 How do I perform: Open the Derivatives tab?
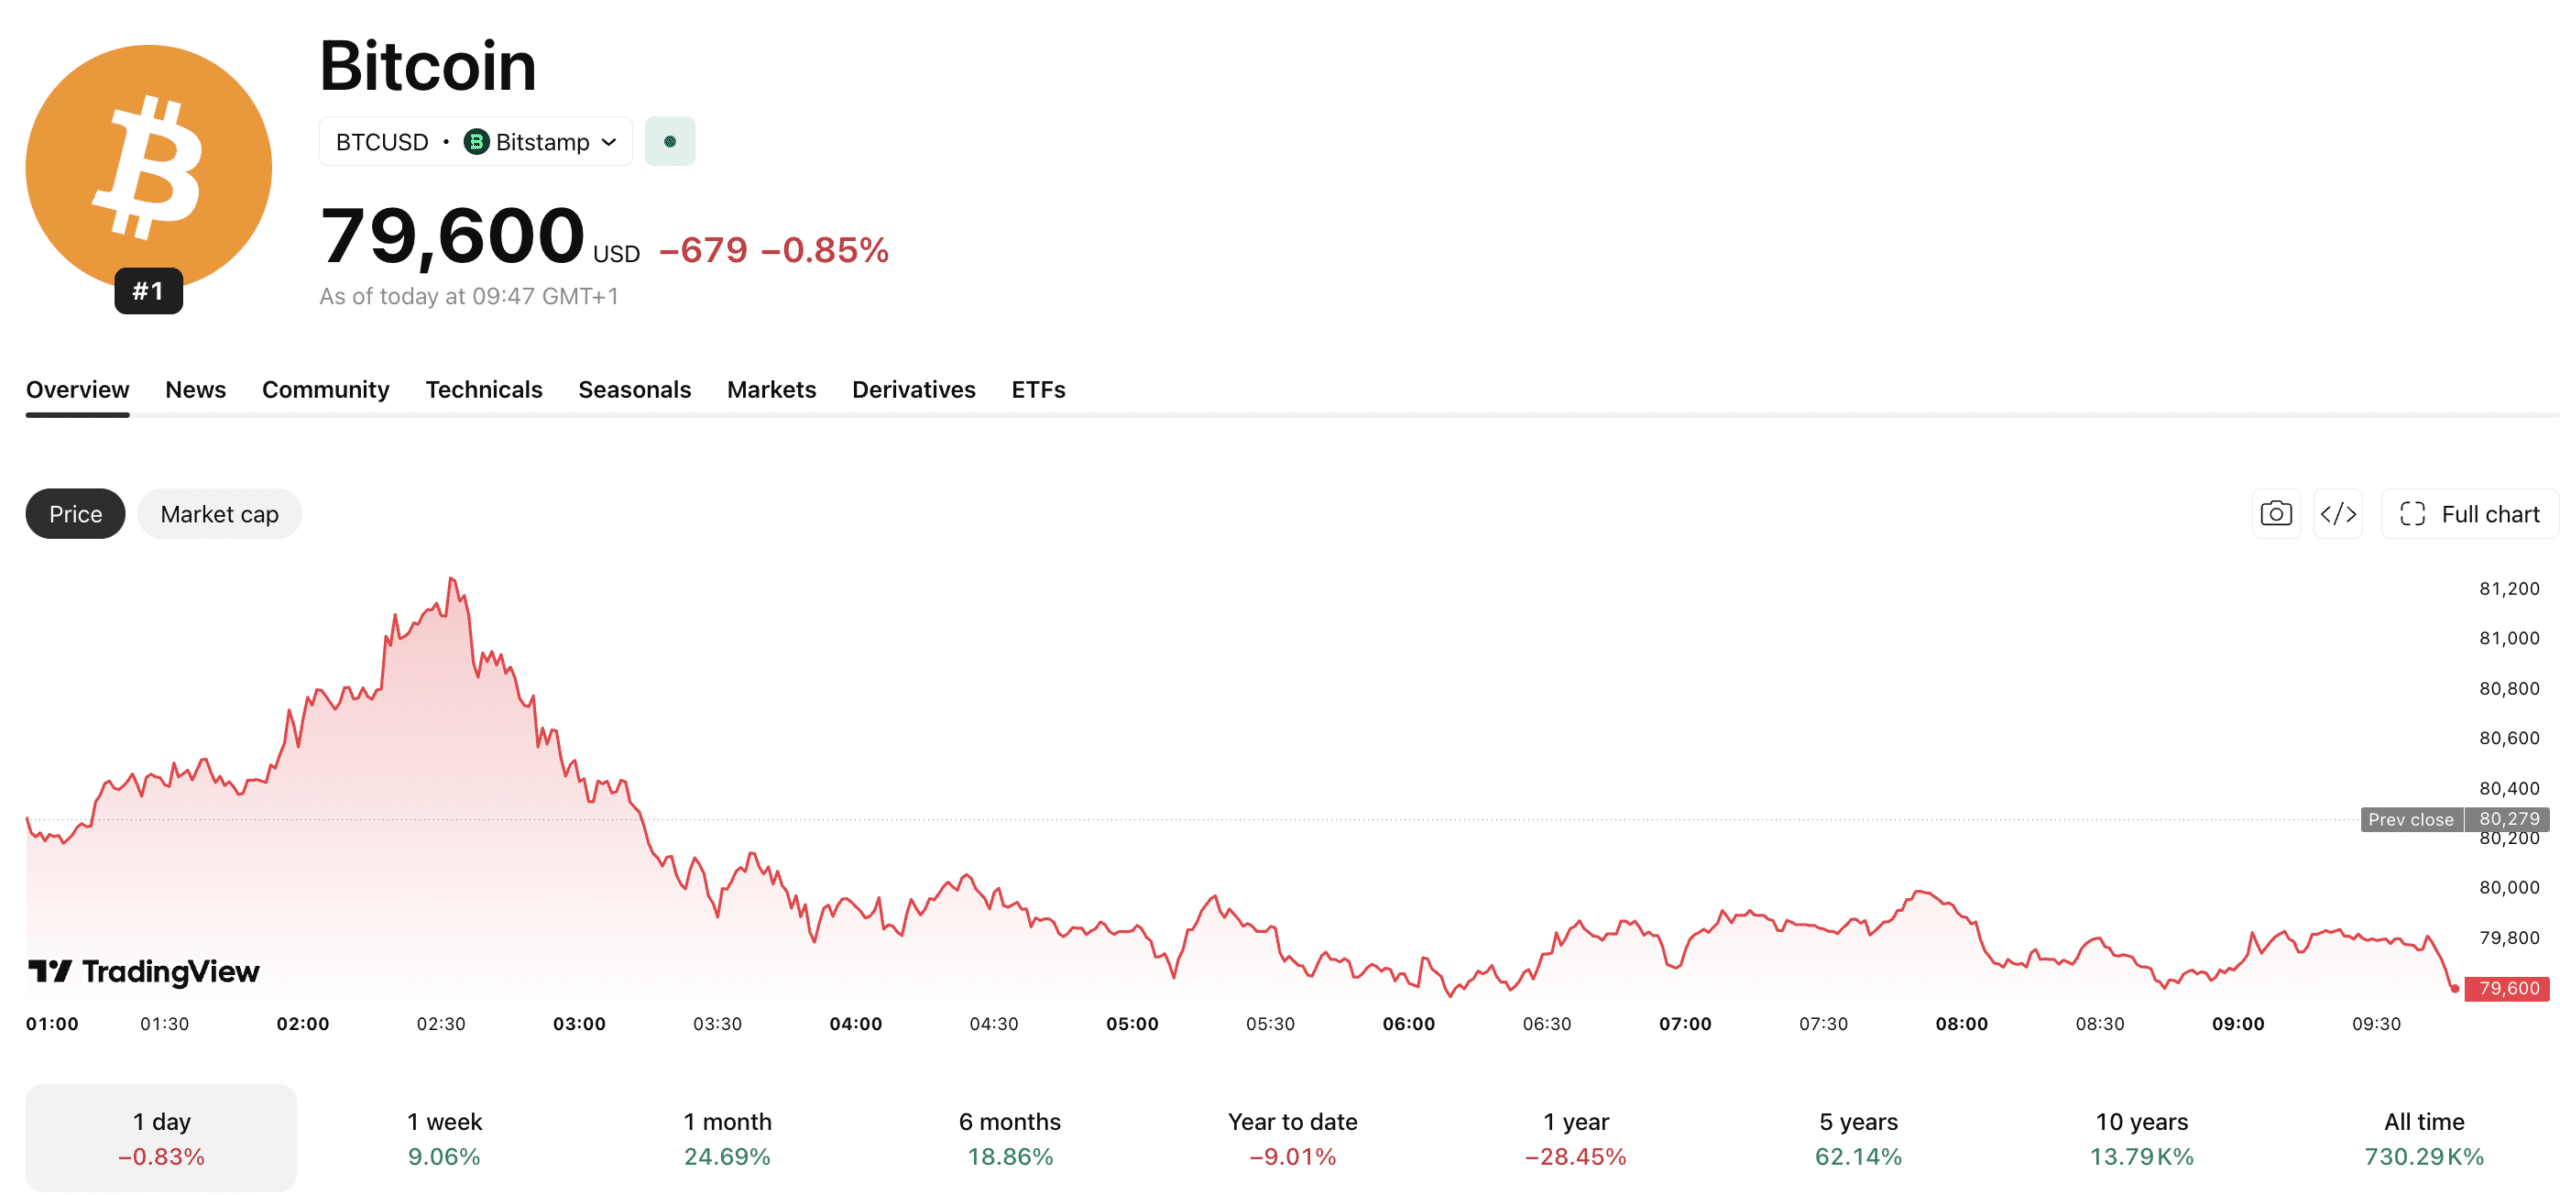[913, 389]
